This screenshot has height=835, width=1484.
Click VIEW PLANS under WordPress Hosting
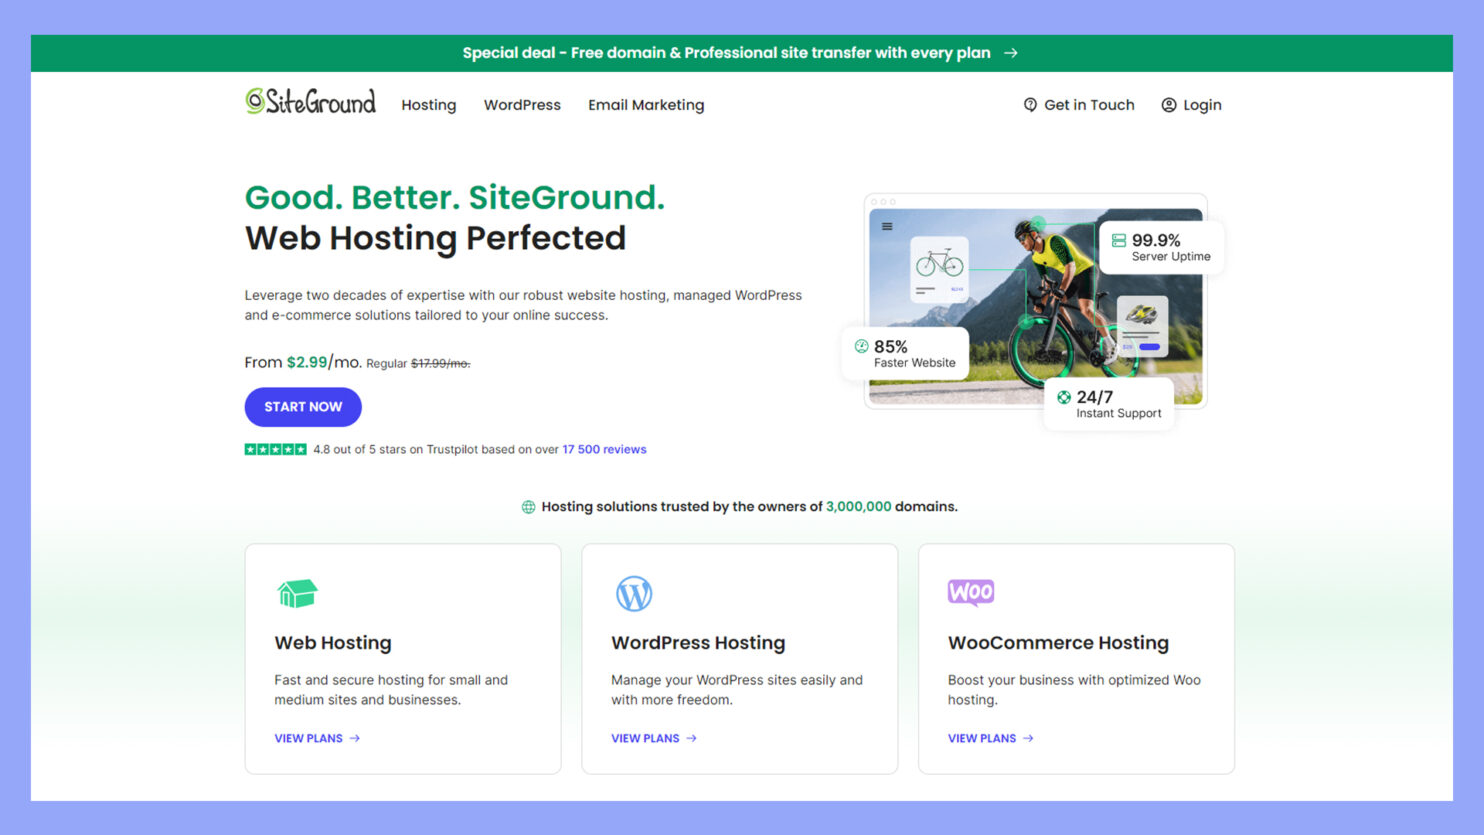click(653, 738)
